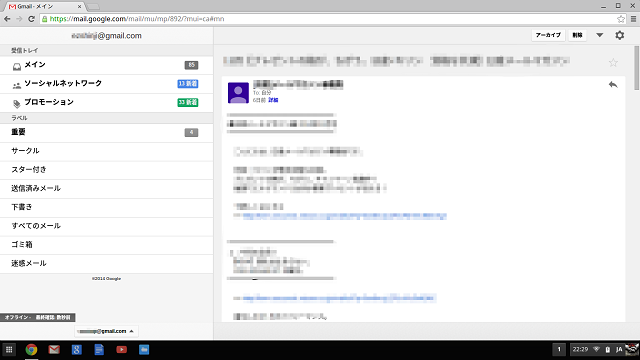Open a new browser tab
This screenshot has width=640, height=360.
coord(93,7)
